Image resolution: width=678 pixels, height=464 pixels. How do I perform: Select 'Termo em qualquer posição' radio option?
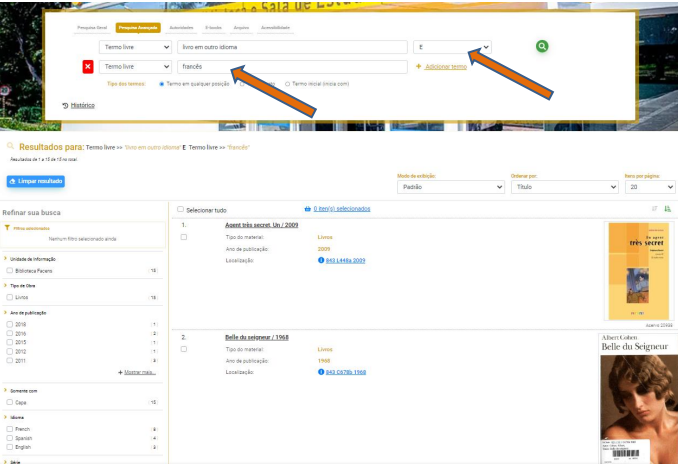(x=162, y=84)
